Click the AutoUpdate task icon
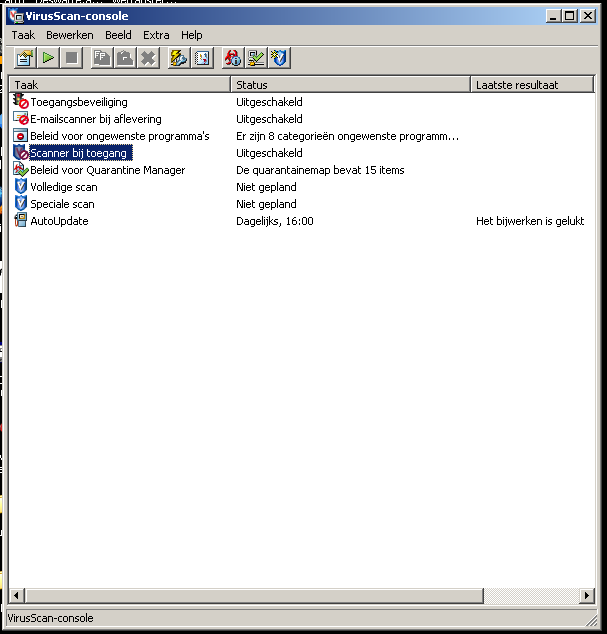The height and width of the screenshot is (634, 607). [x=20, y=220]
